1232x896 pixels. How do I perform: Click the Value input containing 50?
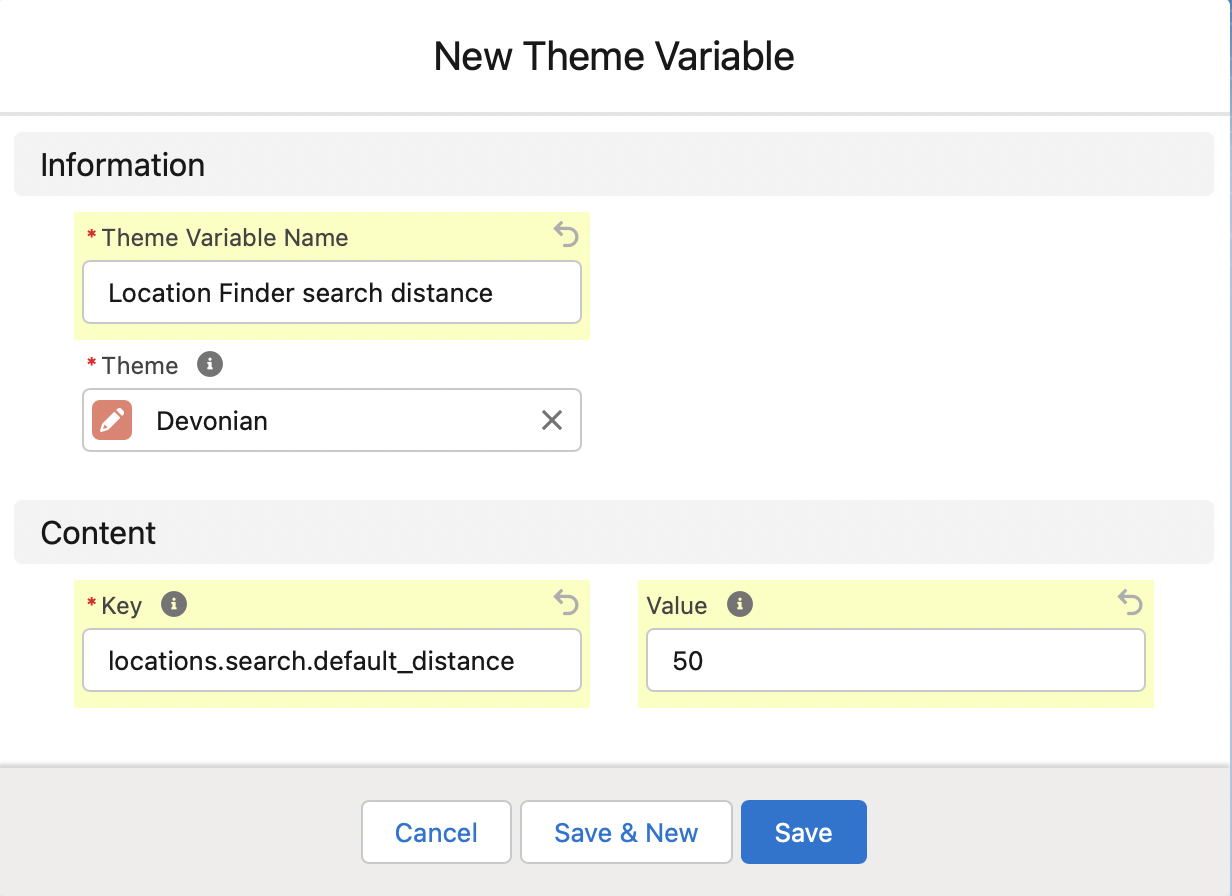(895, 660)
